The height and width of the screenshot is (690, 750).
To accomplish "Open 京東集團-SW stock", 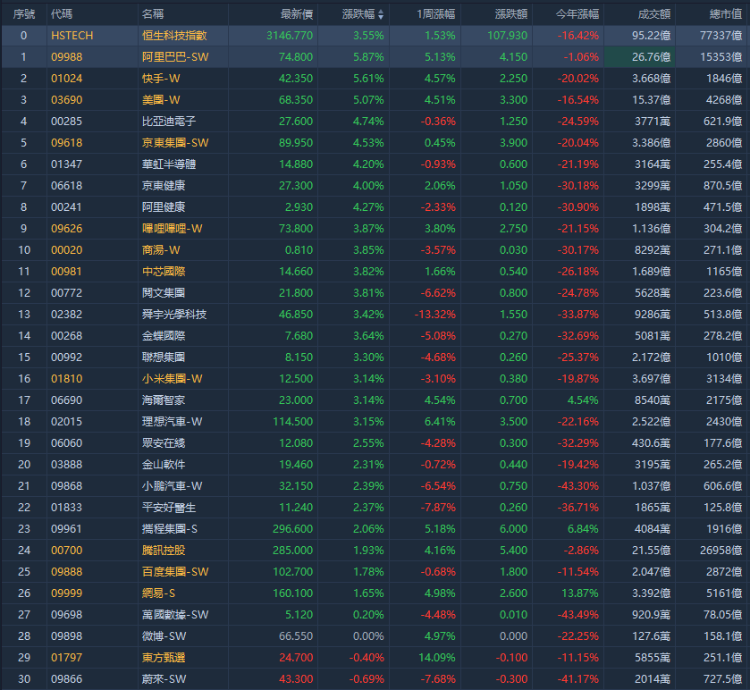I will (175, 142).
